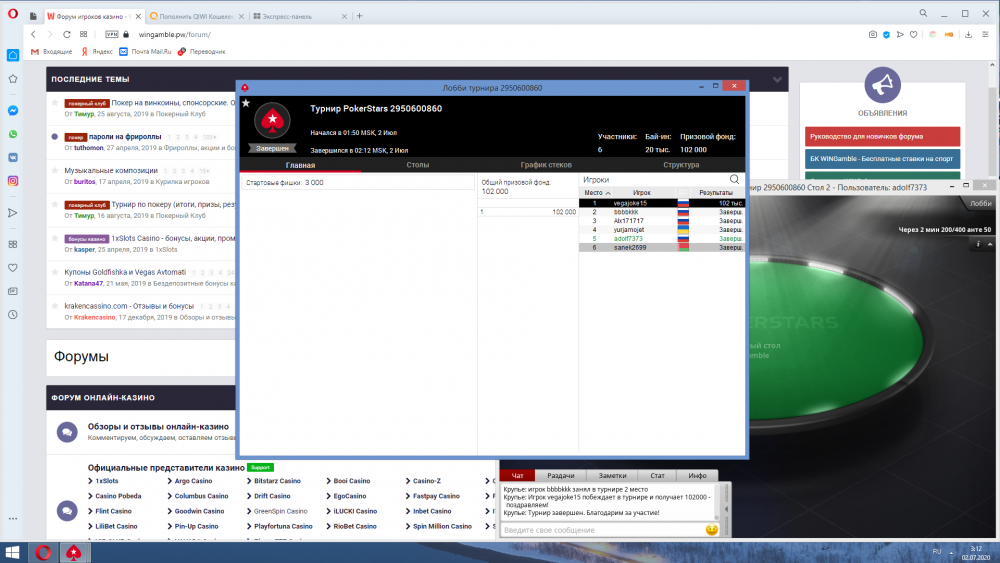Select player vegajoke15 row
The image size is (1000, 563).
click(x=661, y=203)
